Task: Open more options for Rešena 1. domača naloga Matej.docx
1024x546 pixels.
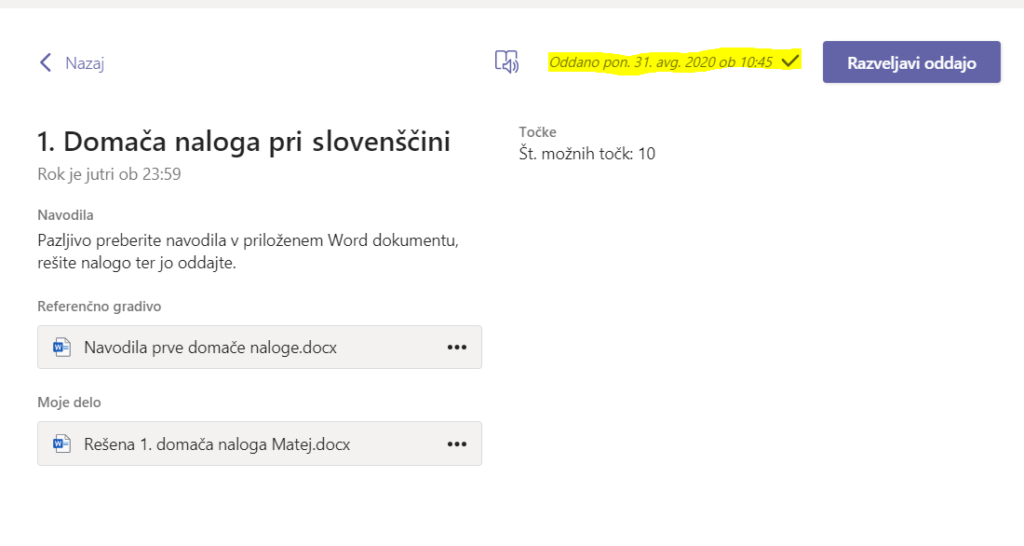Action: click(456, 443)
